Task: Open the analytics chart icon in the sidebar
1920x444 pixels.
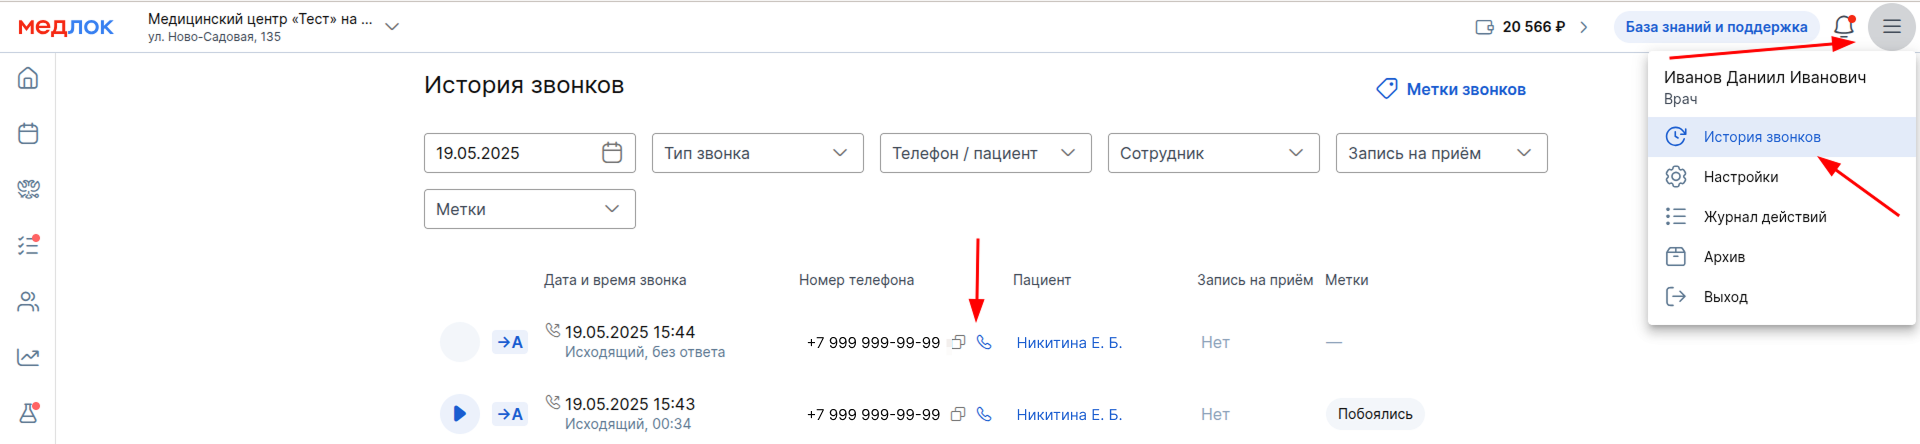Action: click(28, 357)
